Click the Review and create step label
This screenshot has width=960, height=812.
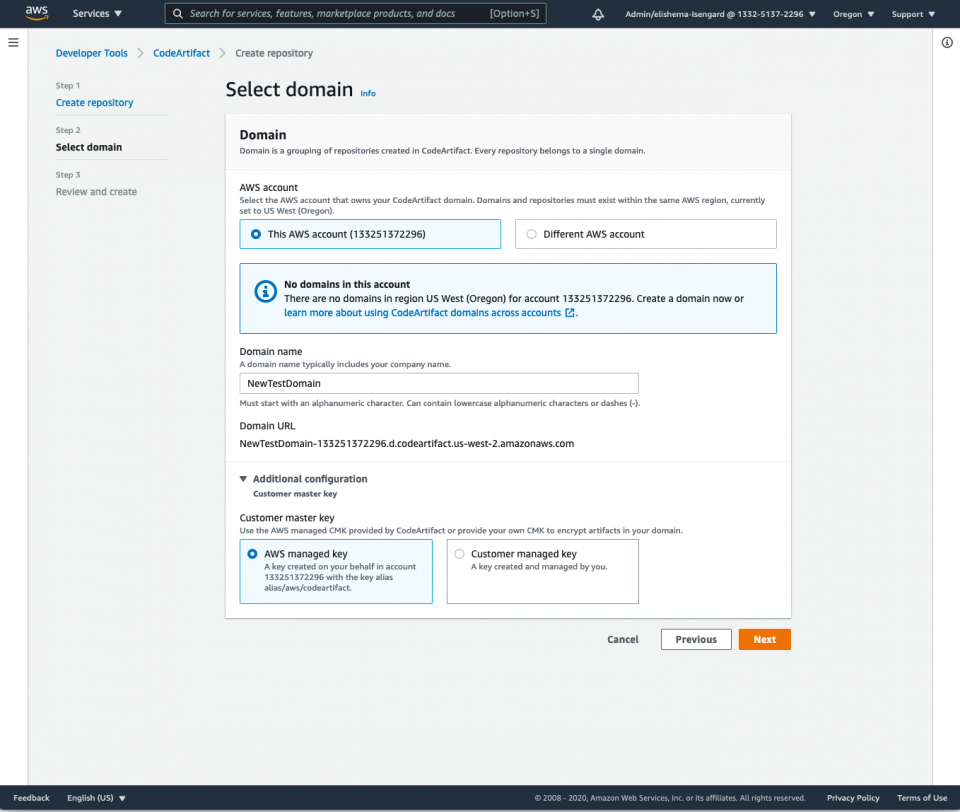click(x=96, y=192)
